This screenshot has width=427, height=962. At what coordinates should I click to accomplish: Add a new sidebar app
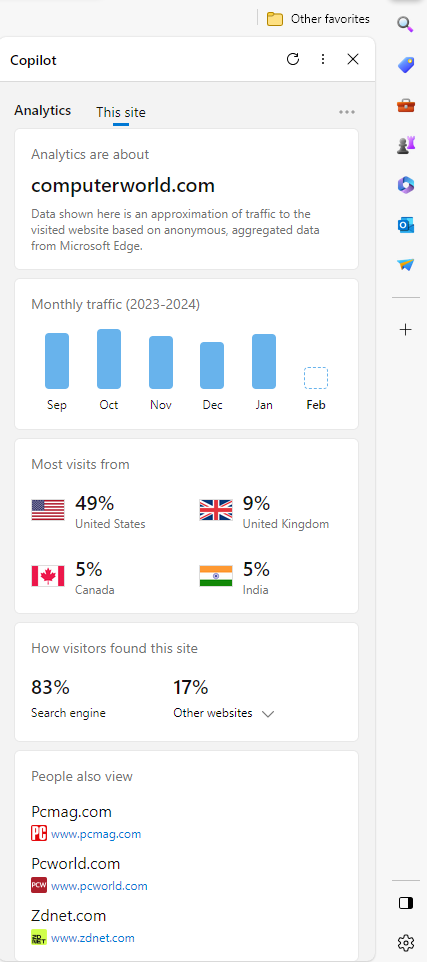coord(406,330)
